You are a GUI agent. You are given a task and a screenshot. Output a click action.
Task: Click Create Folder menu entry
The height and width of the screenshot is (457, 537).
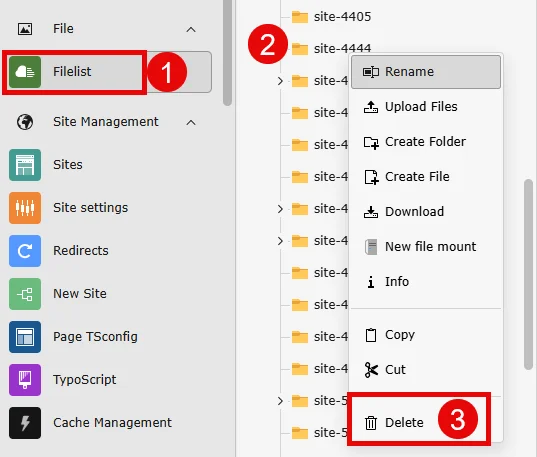426,142
